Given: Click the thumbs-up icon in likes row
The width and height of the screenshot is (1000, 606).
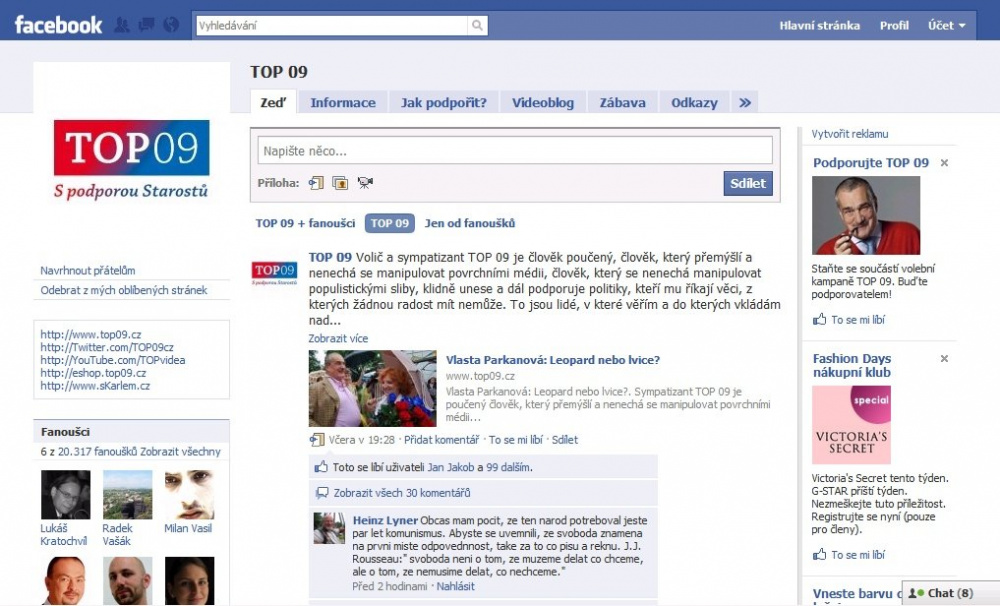Looking at the screenshot, I should [321, 467].
